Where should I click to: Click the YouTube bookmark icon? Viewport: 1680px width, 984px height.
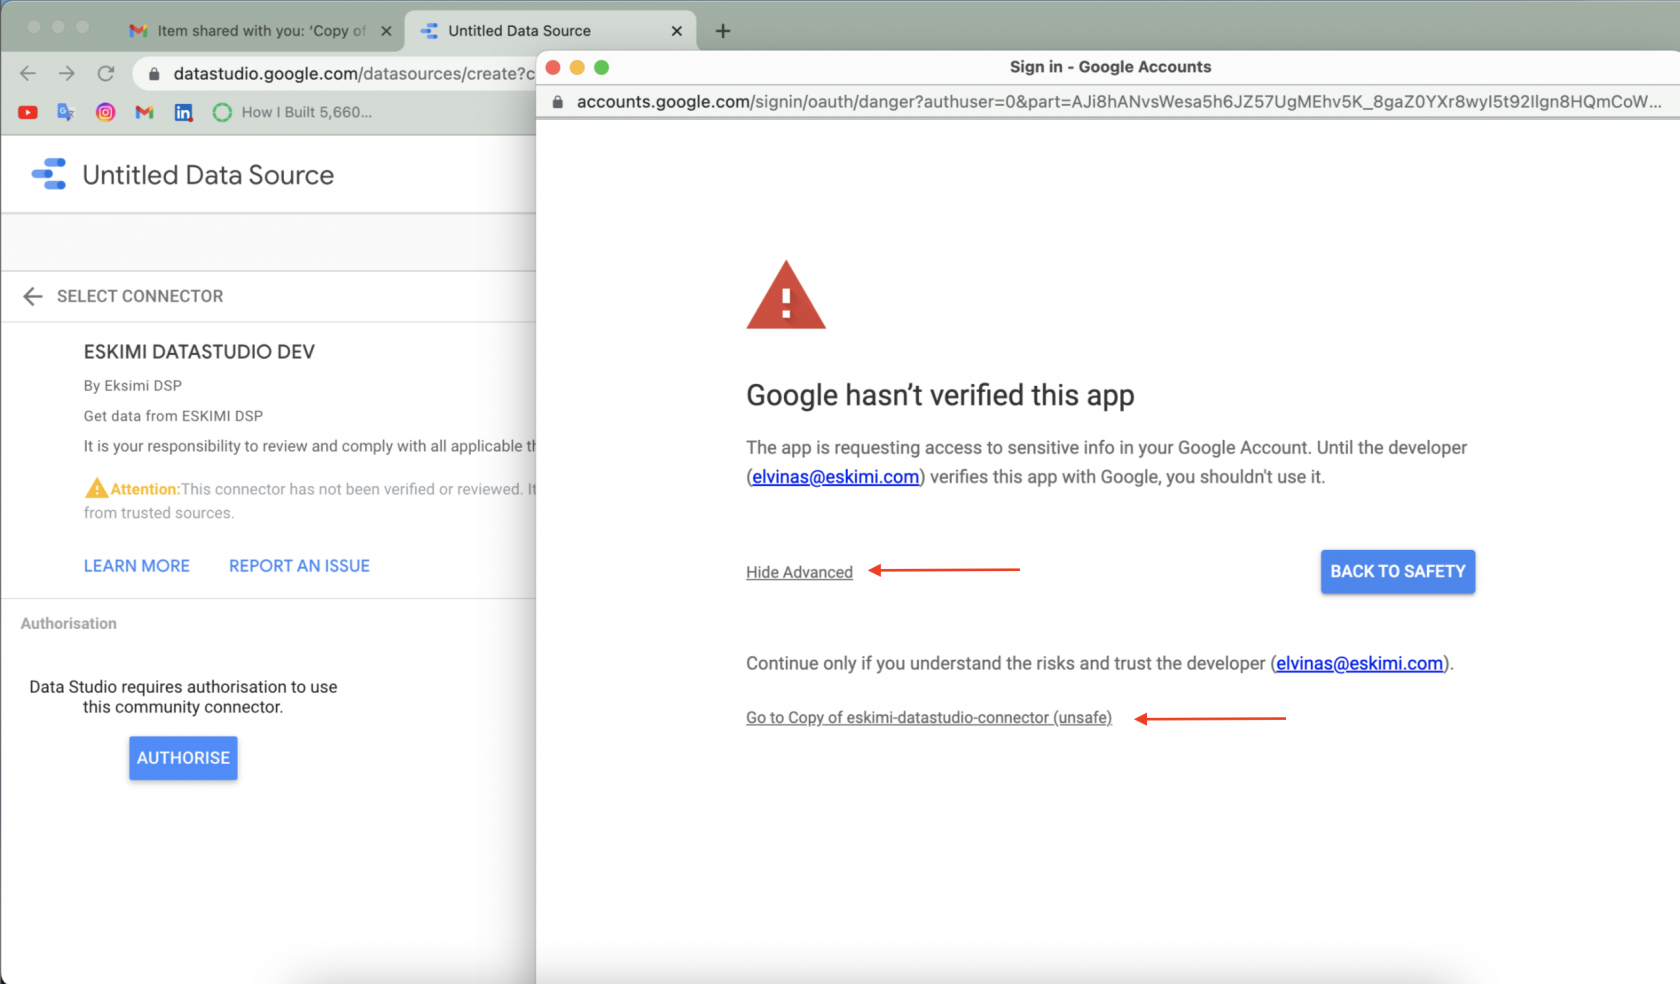28,112
